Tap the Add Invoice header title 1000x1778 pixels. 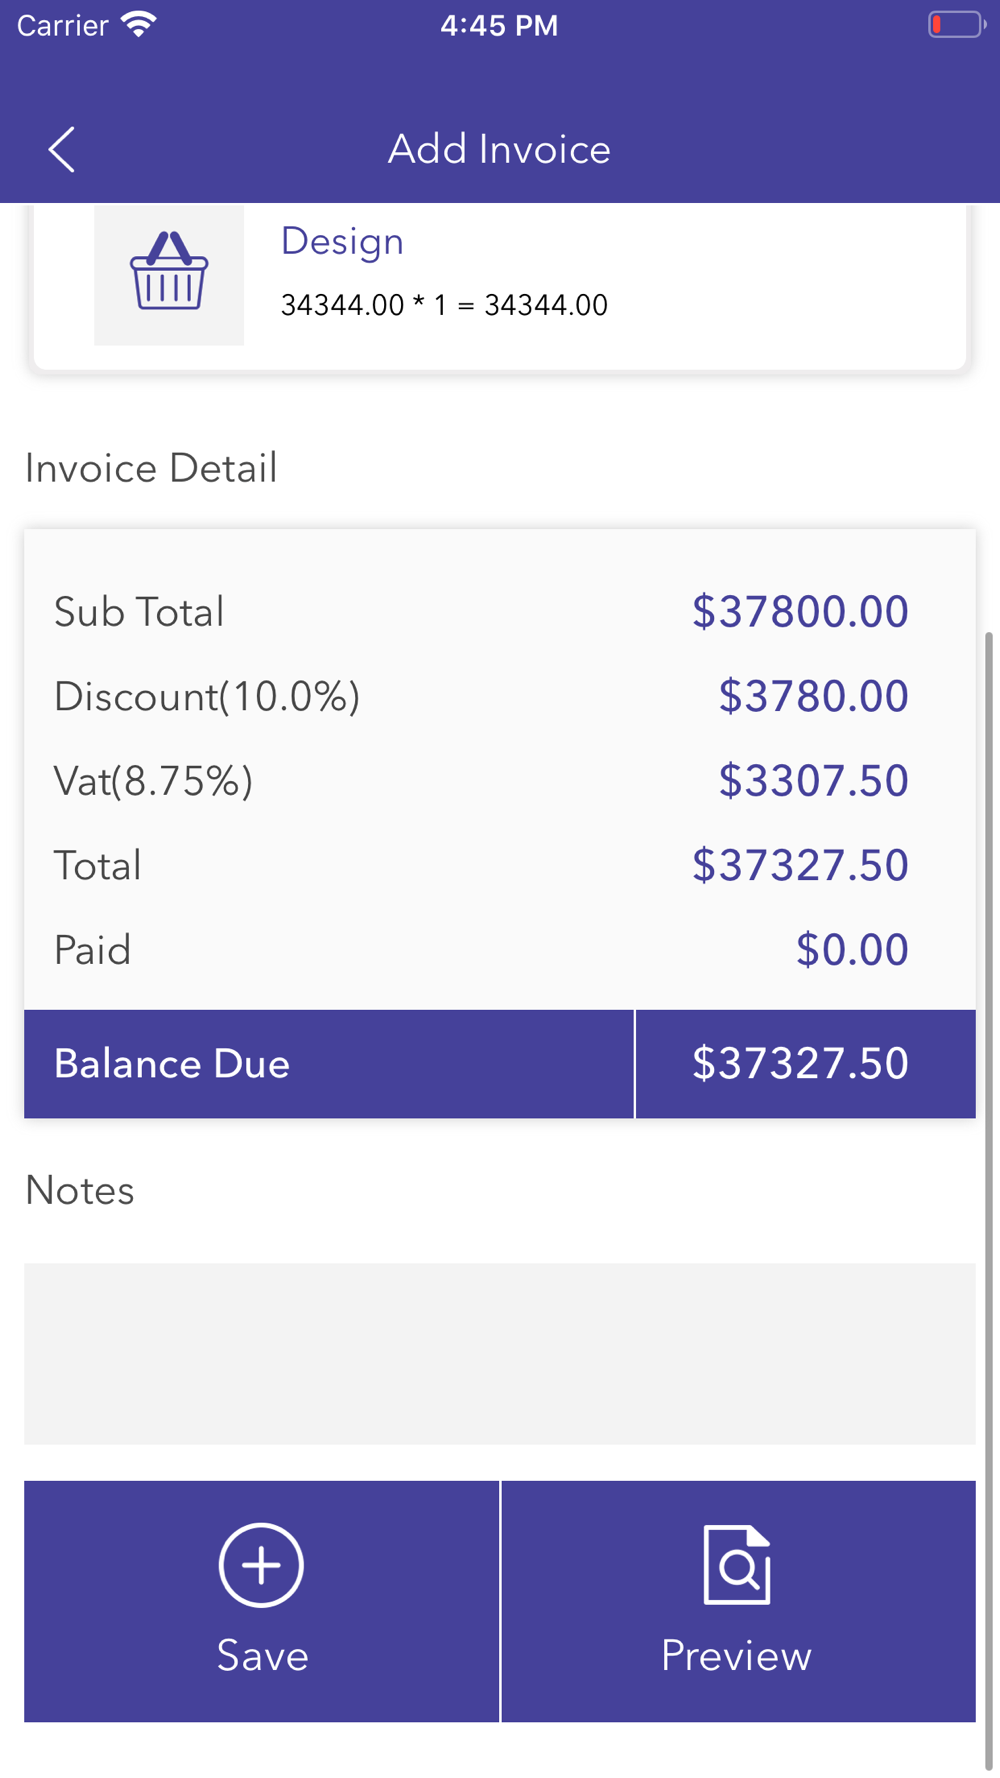499,149
